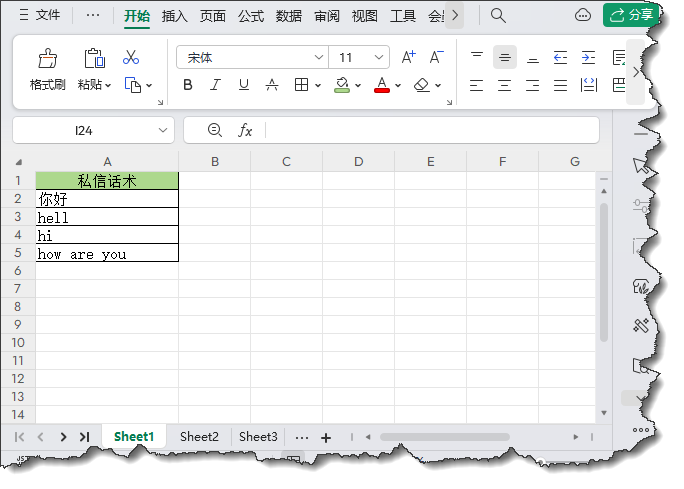
Task: Toggle bold formatting
Action: click(x=188, y=85)
